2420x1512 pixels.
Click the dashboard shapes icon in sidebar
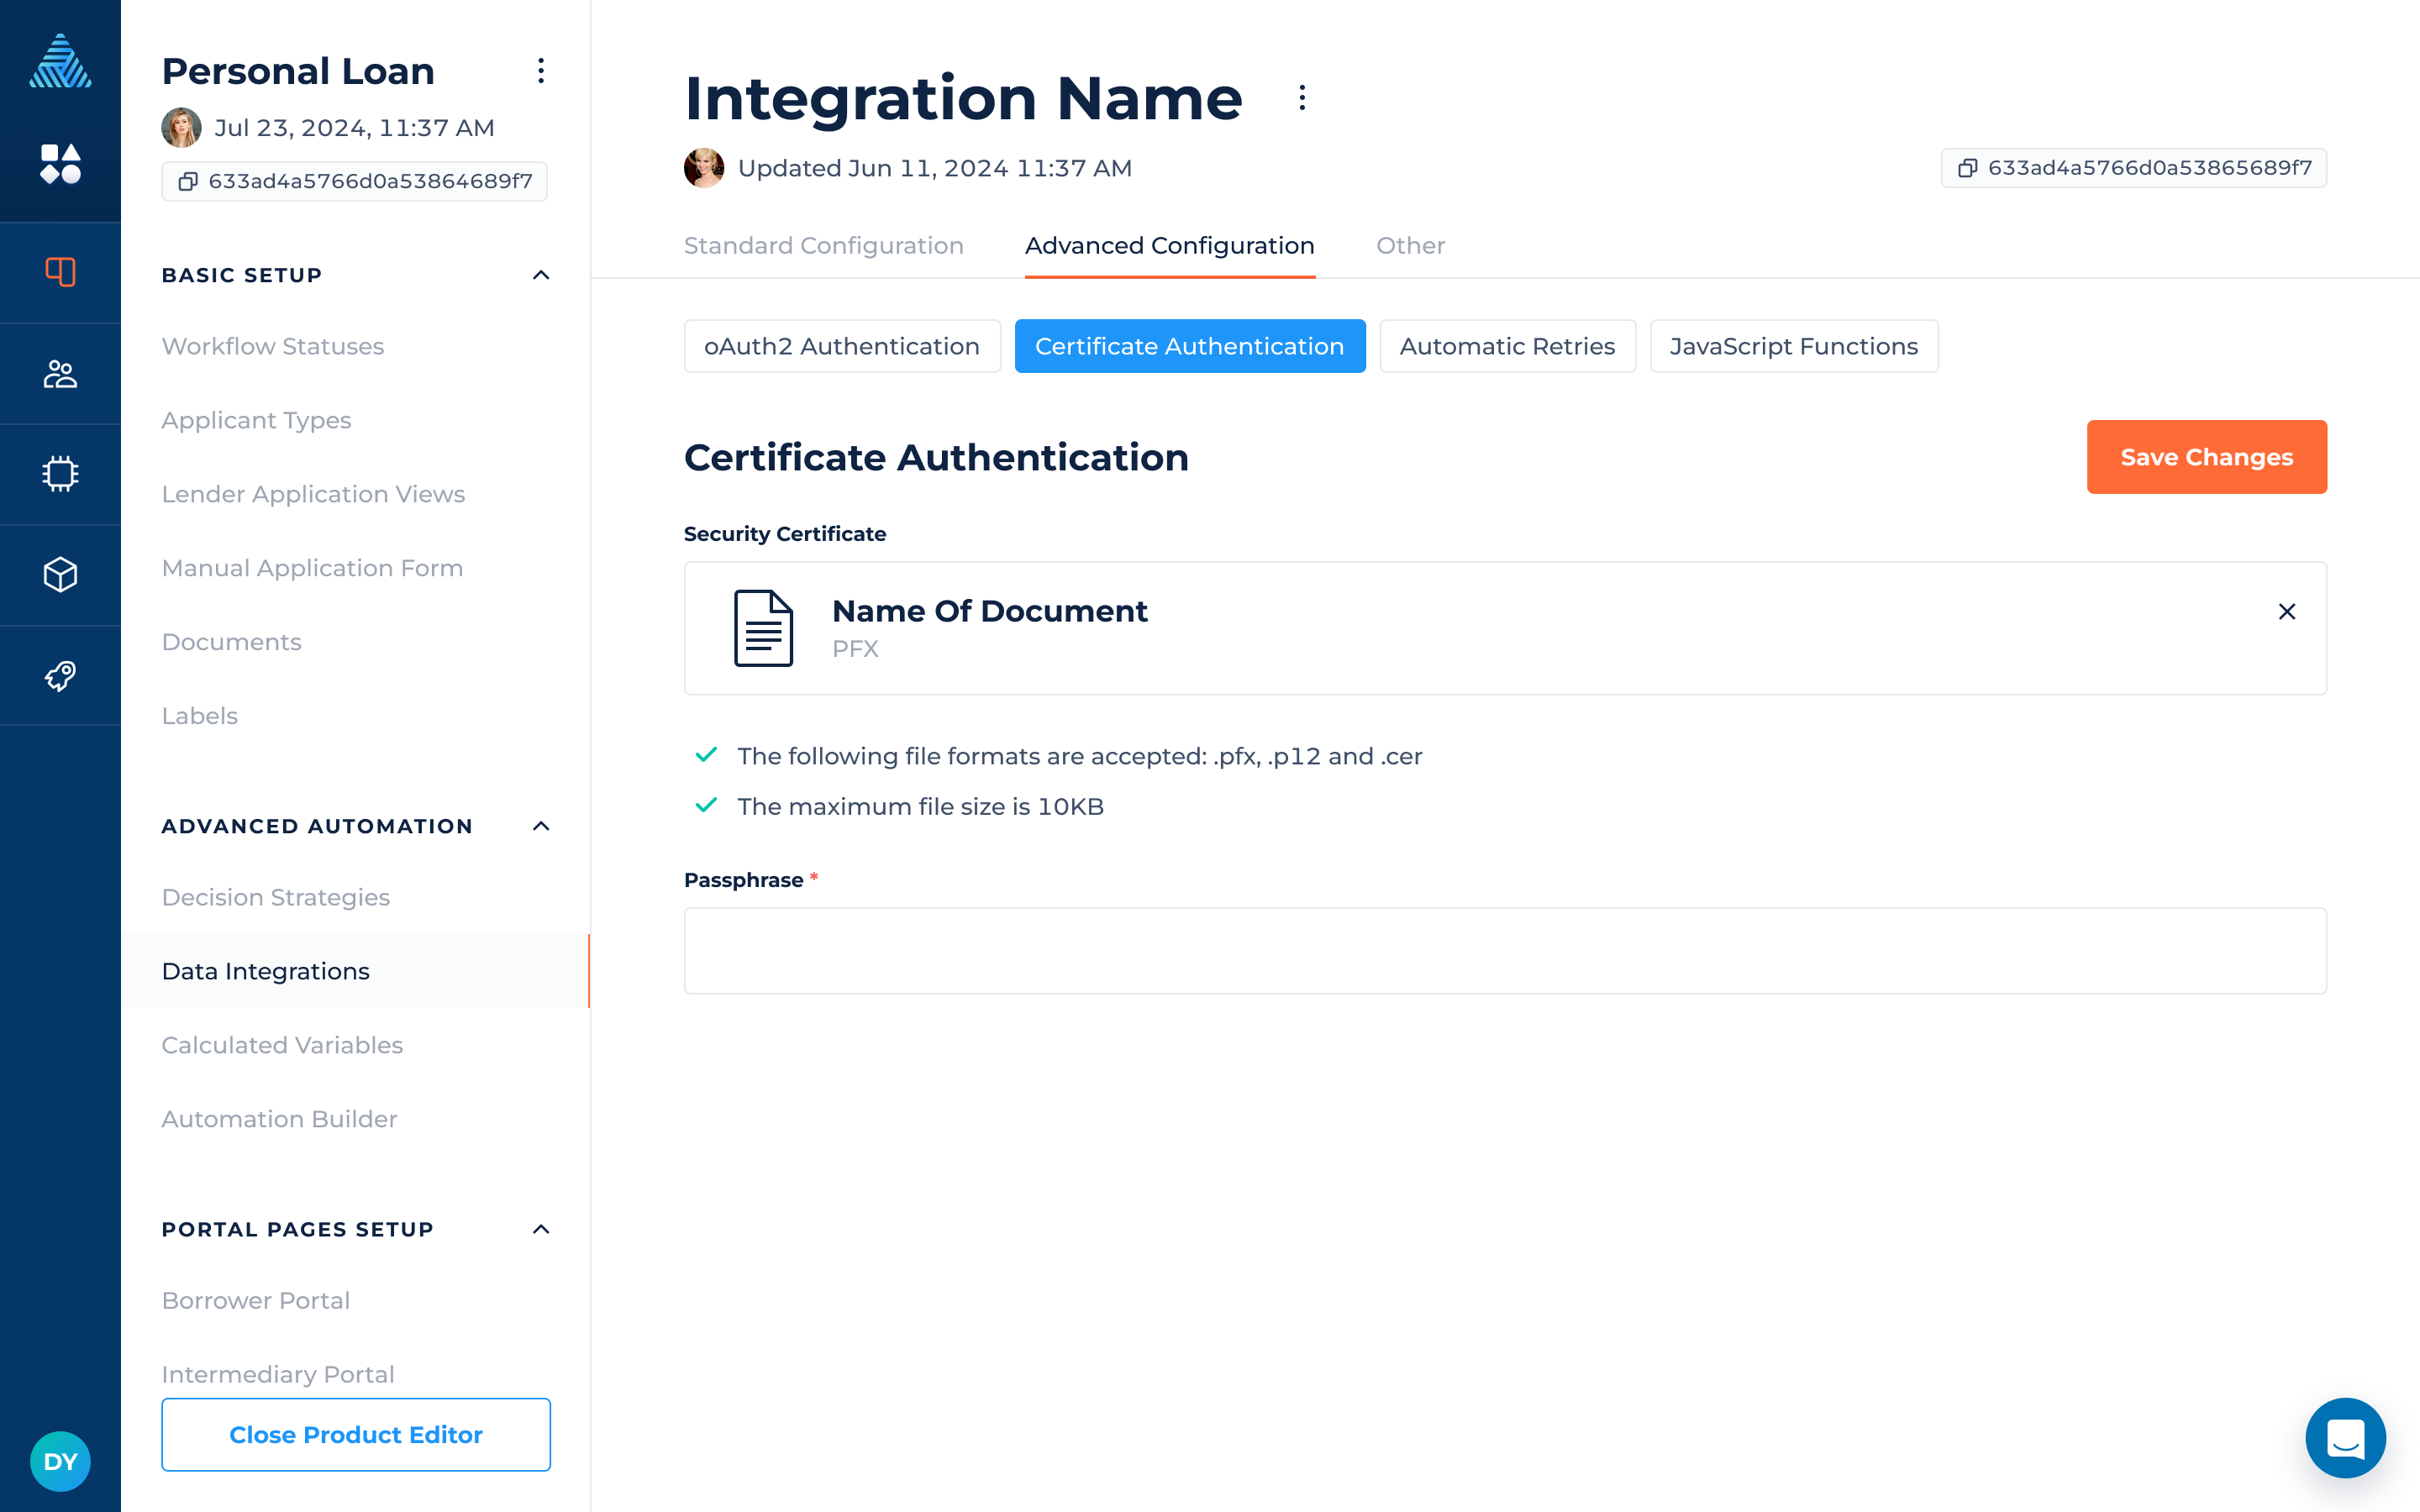pyautogui.click(x=60, y=164)
